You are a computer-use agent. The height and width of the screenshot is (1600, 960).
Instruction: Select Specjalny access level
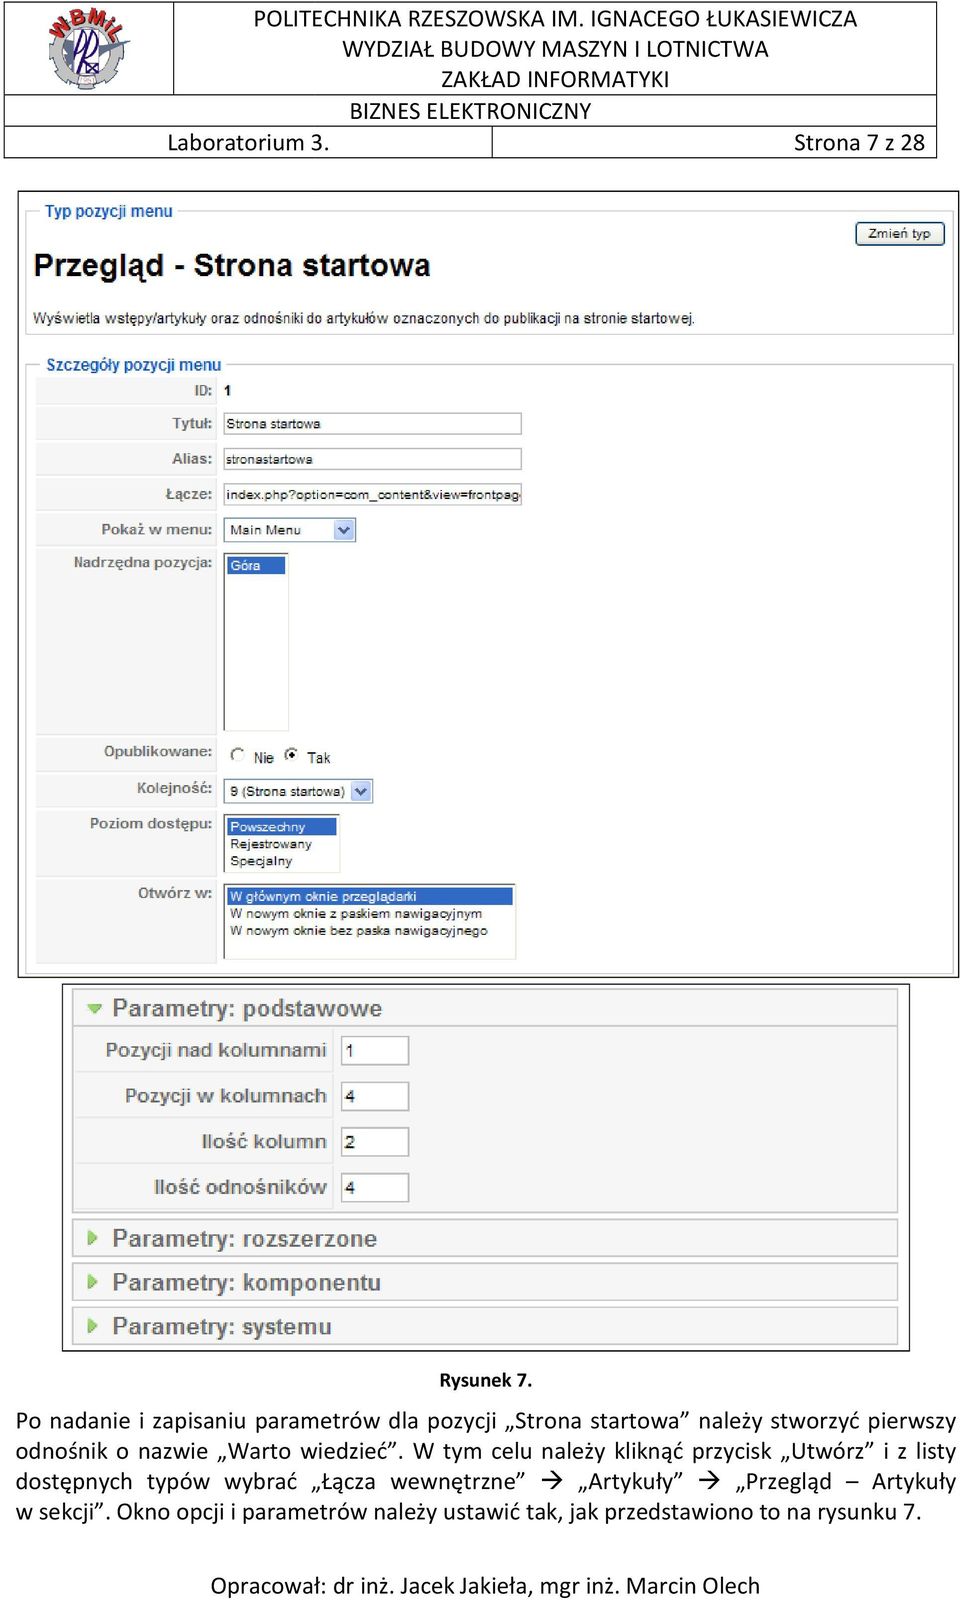coord(261,861)
